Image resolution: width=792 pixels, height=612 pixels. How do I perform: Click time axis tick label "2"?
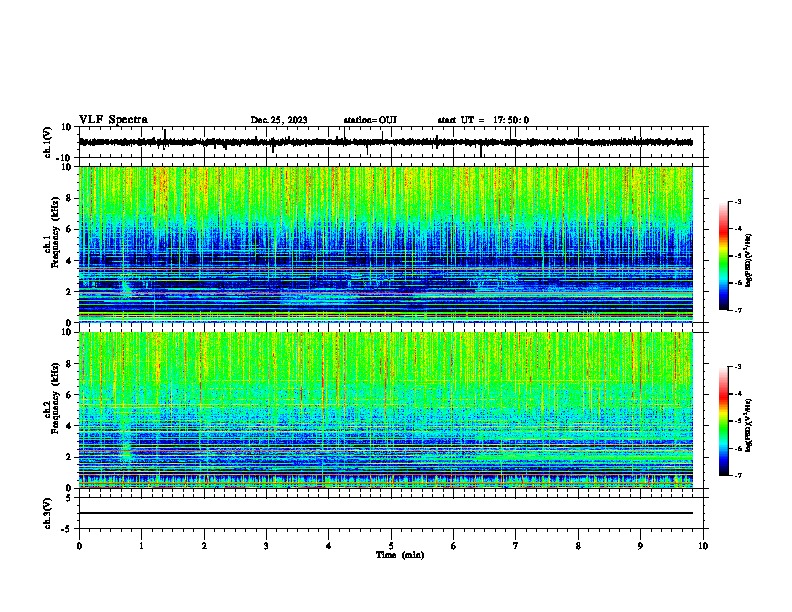point(204,546)
